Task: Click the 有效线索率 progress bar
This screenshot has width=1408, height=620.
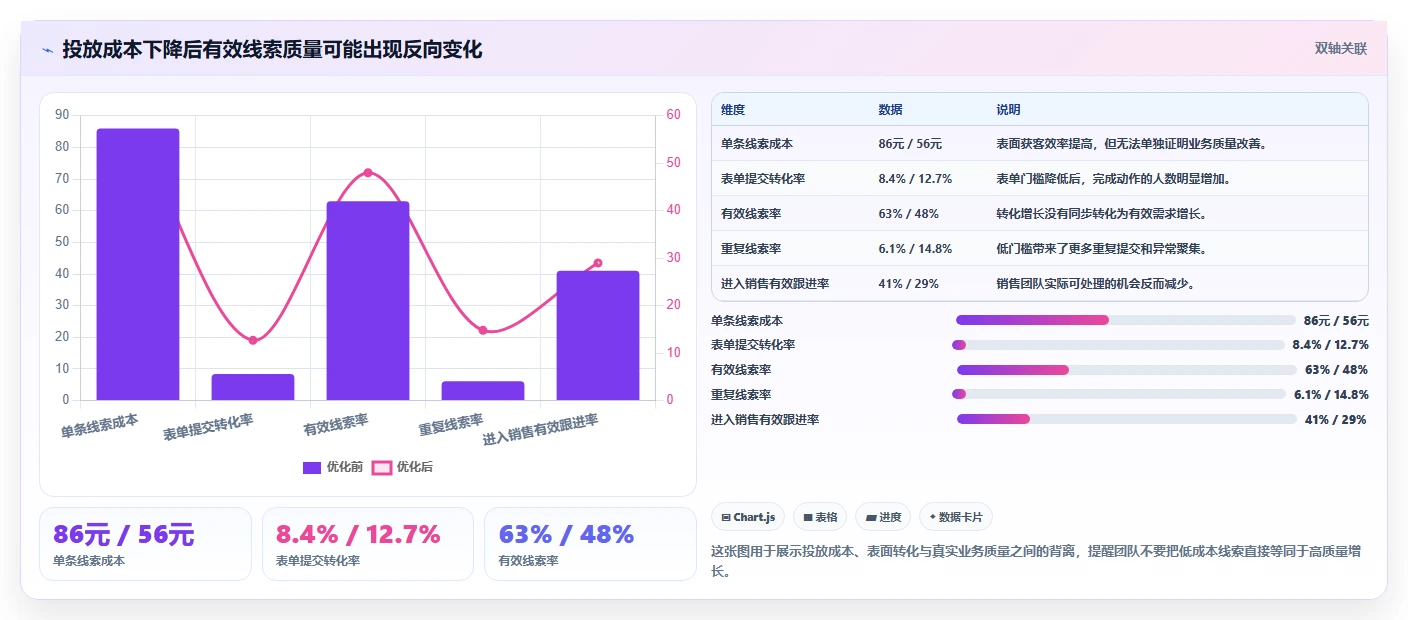Action: click(x=1127, y=370)
